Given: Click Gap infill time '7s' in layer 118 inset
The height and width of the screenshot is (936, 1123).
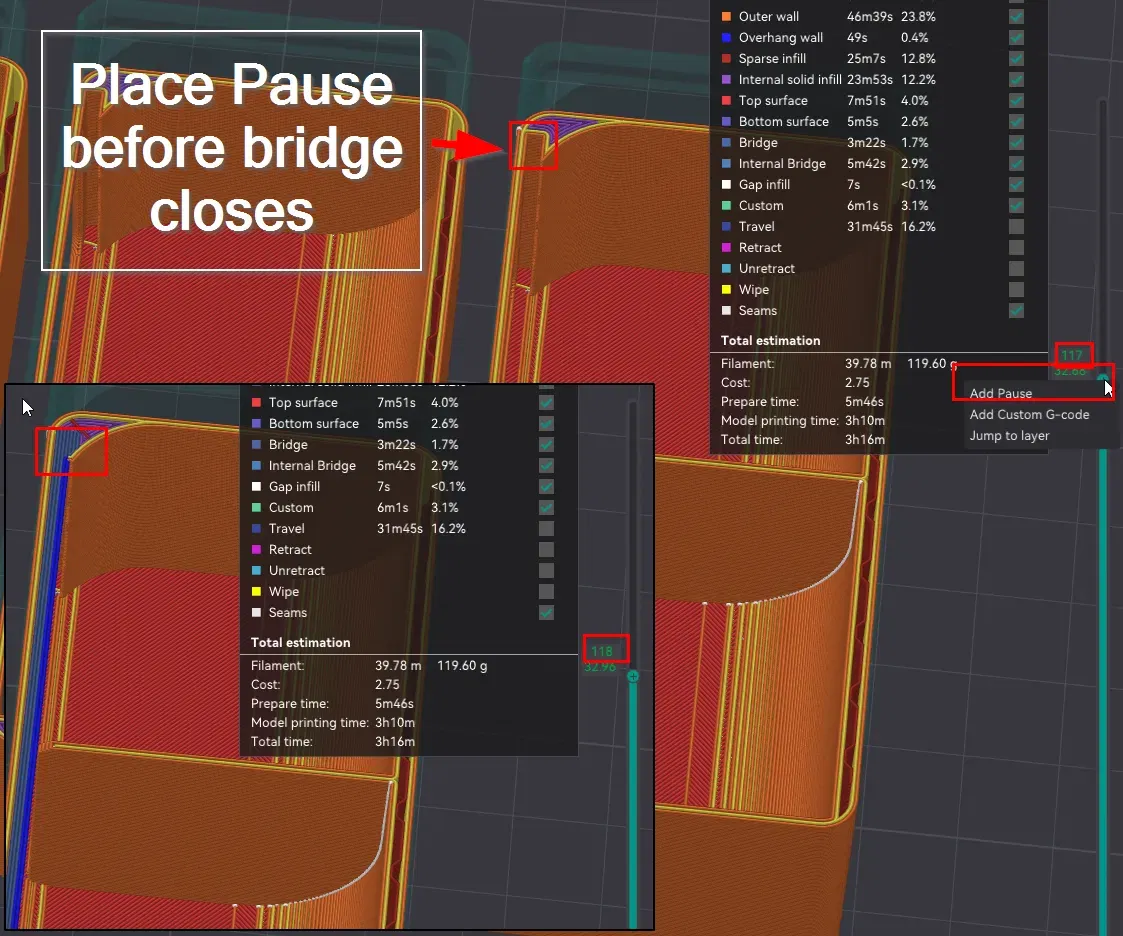Looking at the screenshot, I should (383, 486).
